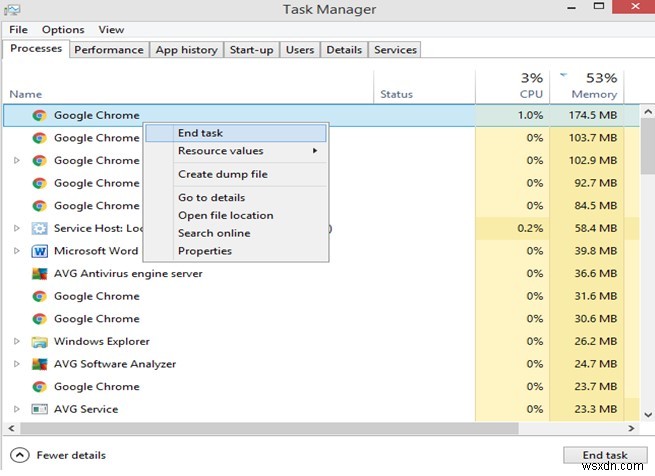Expand the AVG Software Analyzer group
655x476 pixels.
click(x=16, y=364)
